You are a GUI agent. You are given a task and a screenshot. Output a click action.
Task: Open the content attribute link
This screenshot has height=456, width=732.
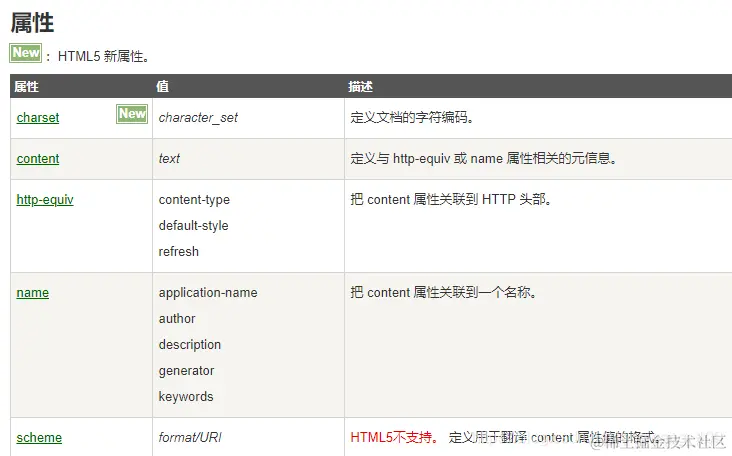click(38, 159)
